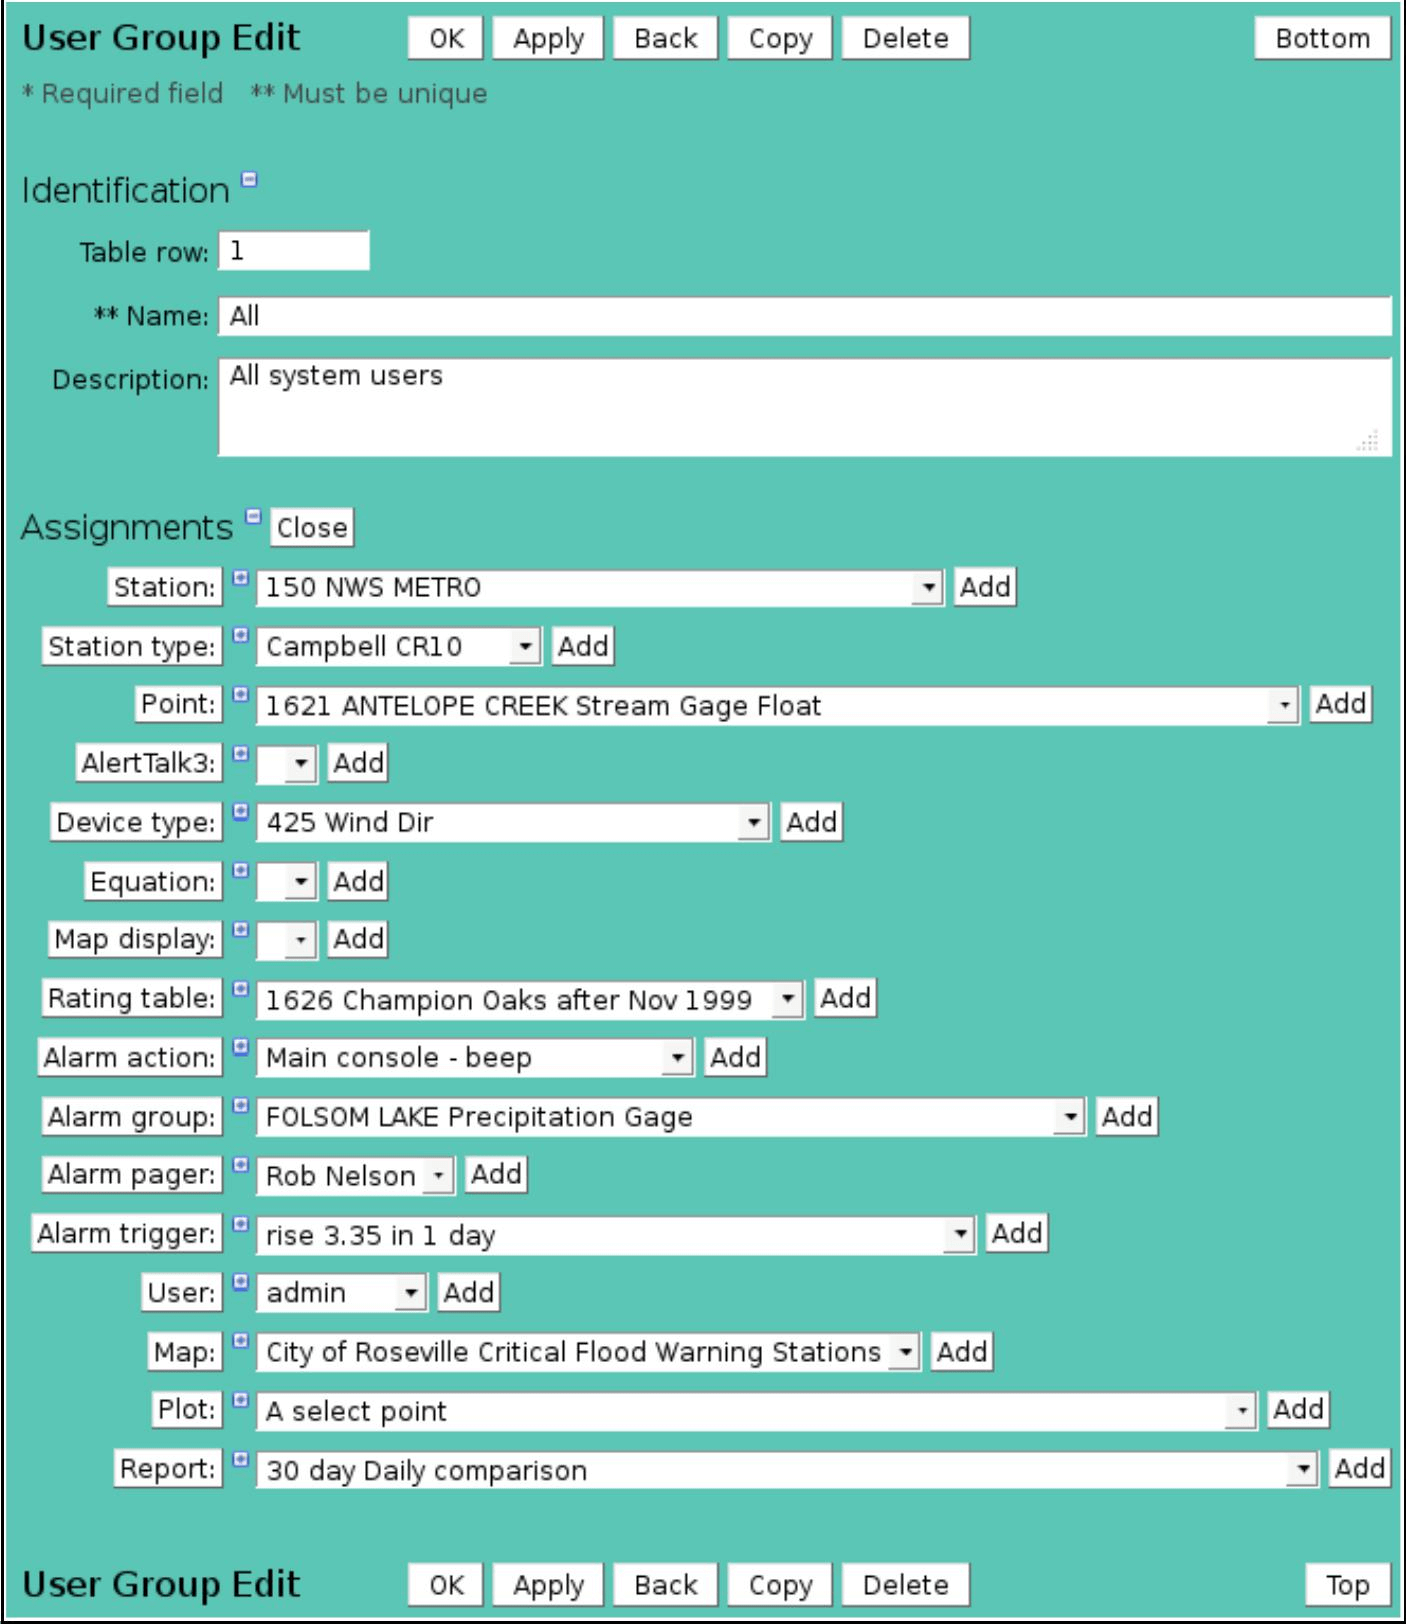Expand the small icon beside Point label
This screenshot has height=1624, width=1406.
240,694
